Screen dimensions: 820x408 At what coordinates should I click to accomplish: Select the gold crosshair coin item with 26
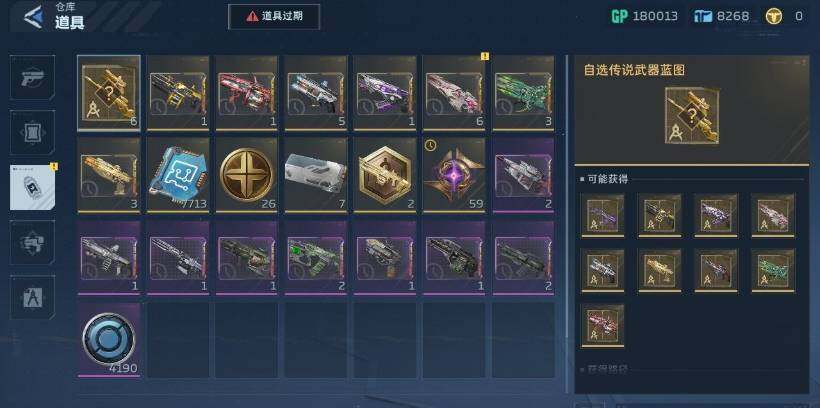[247, 175]
